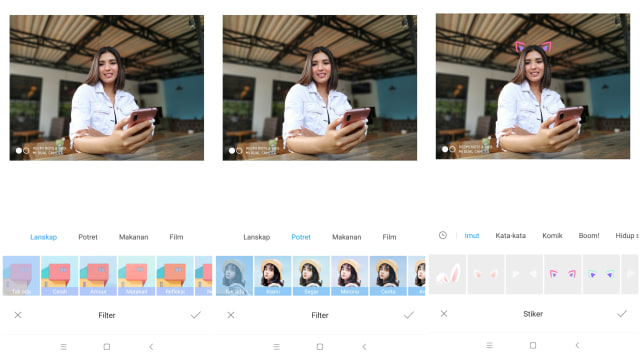This screenshot has height=360, width=640.
Task: Tap back arrow in Potret screen
Action: tap(364, 347)
